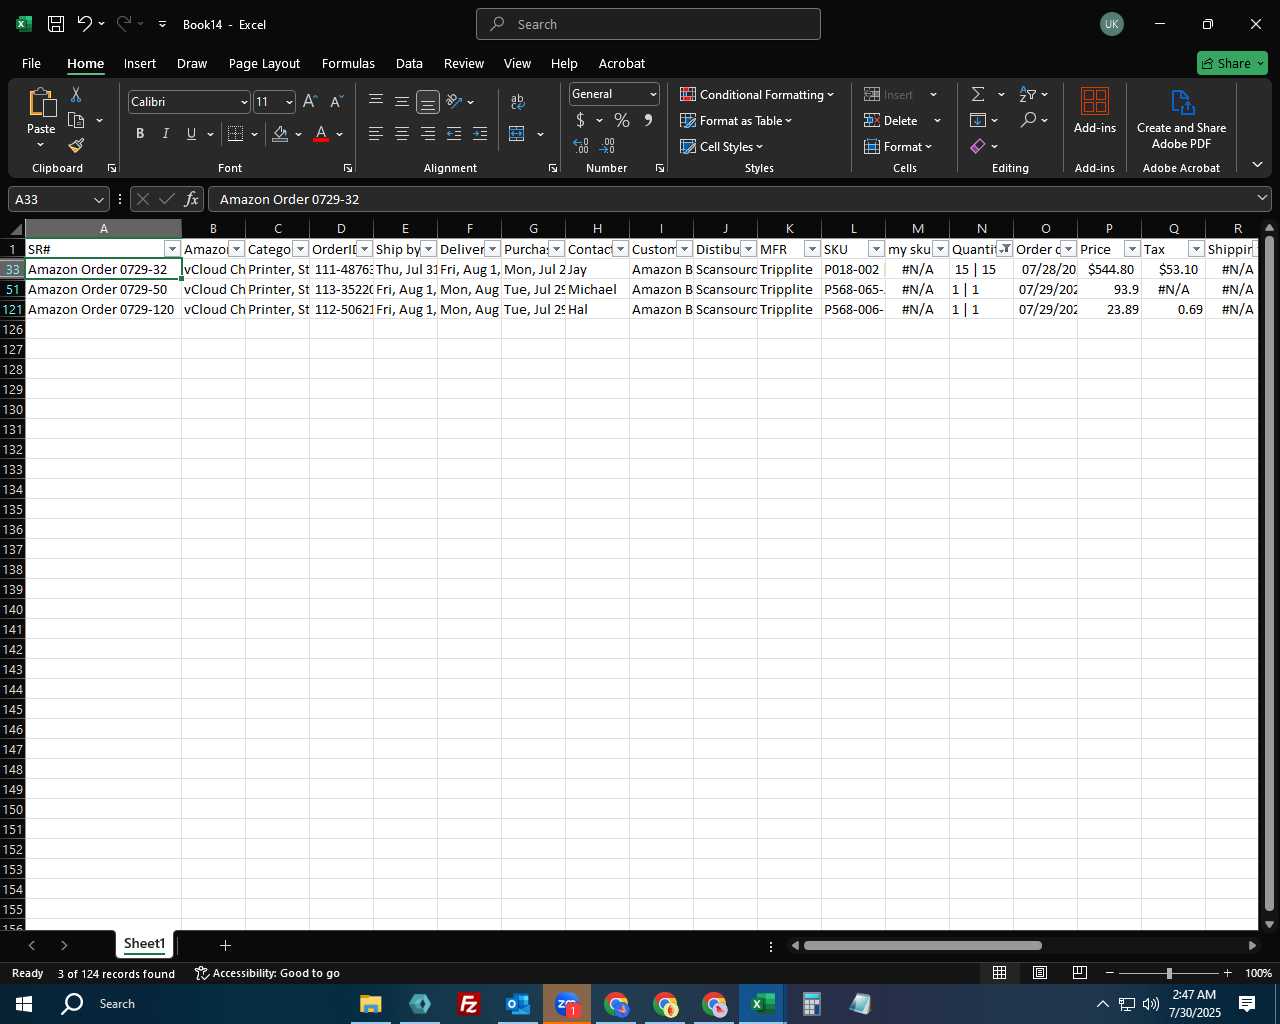Screen dimensions: 1280x1024
Task: Open the File menu
Action: pos(31,63)
